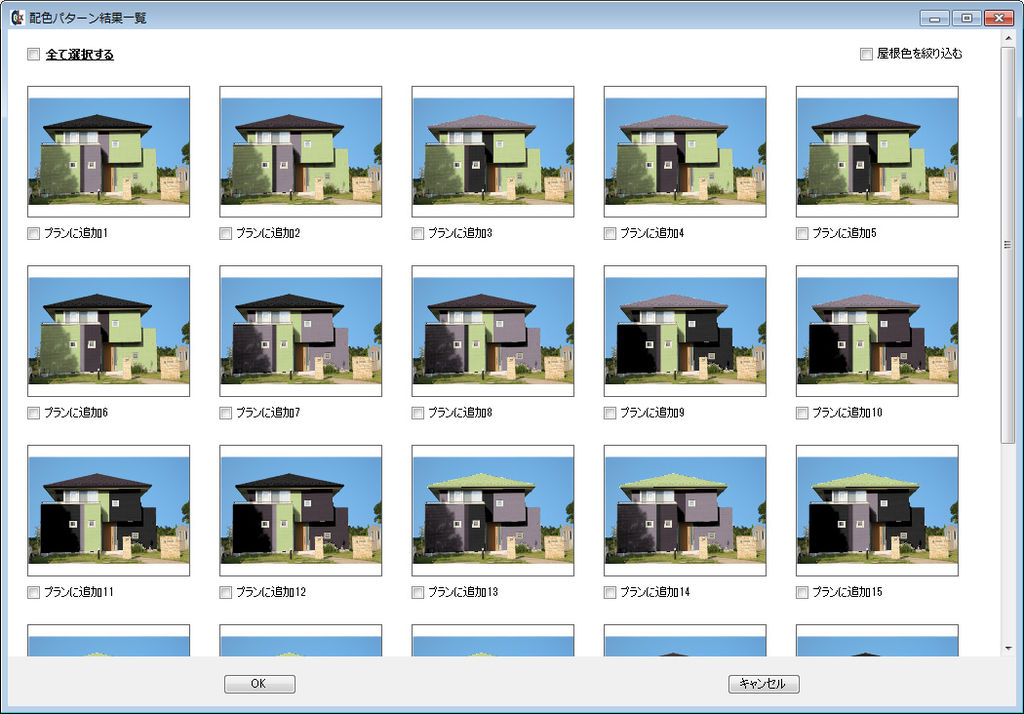Select house thumbnail for pattern 3
The height and width of the screenshot is (714, 1024).
(492, 152)
